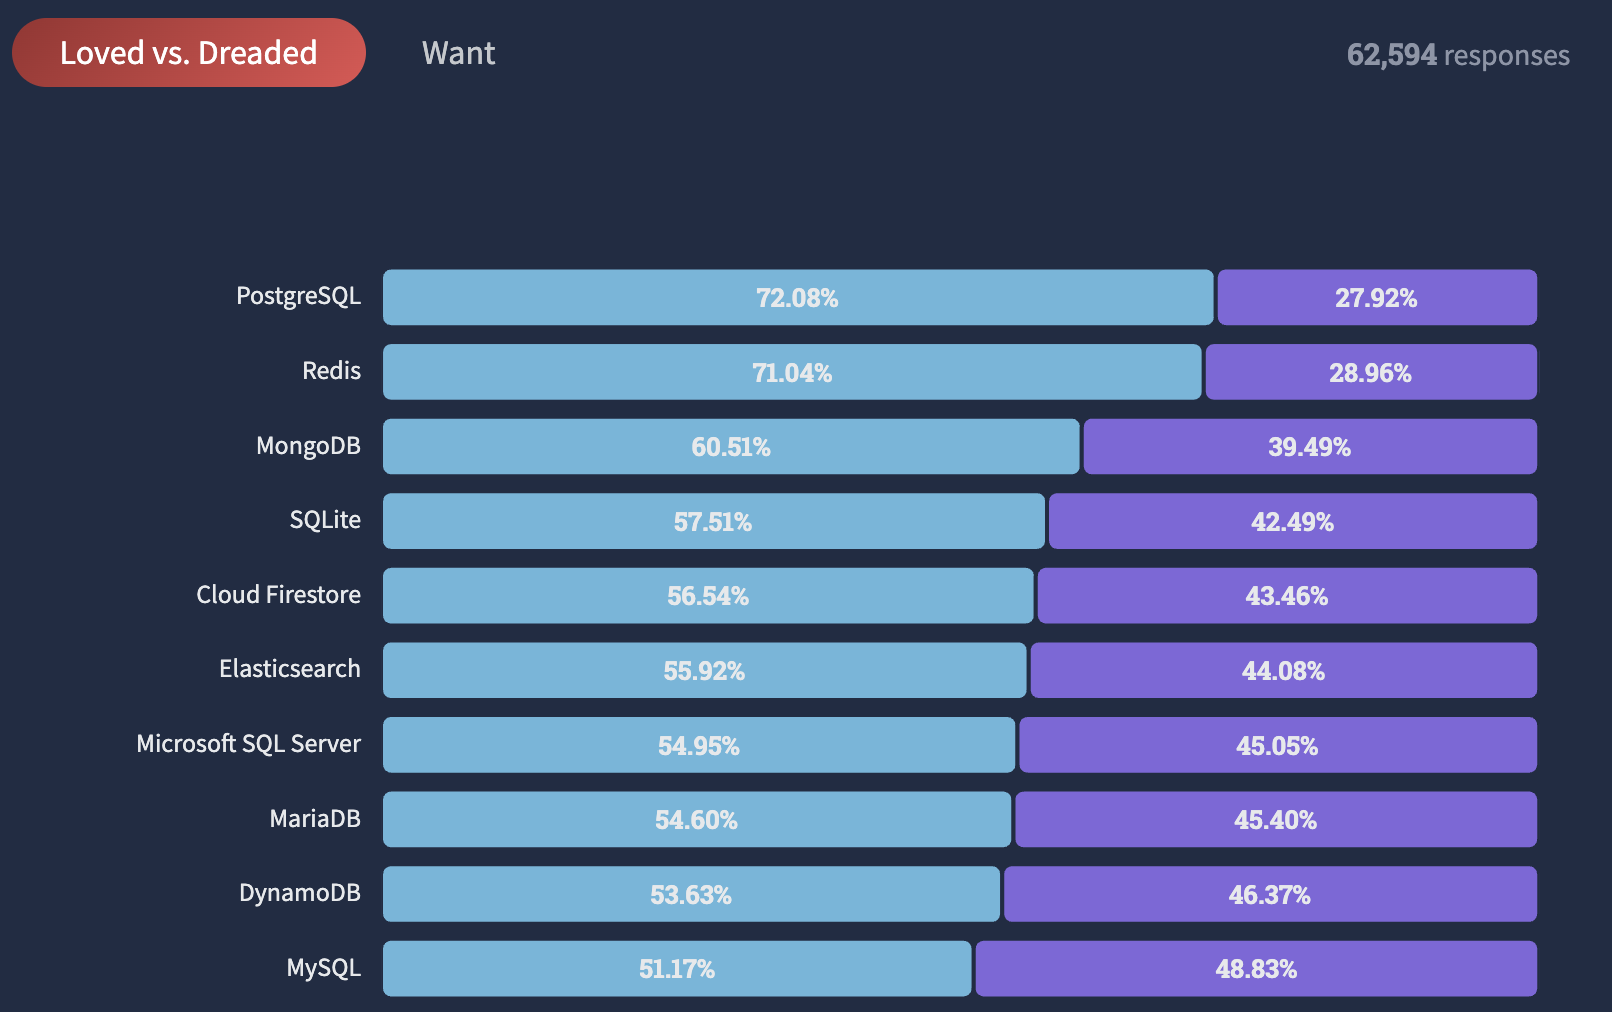The height and width of the screenshot is (1012, 1612).
Task: Click the Cloud Firestore row label
Action: [x=278, y=595]
